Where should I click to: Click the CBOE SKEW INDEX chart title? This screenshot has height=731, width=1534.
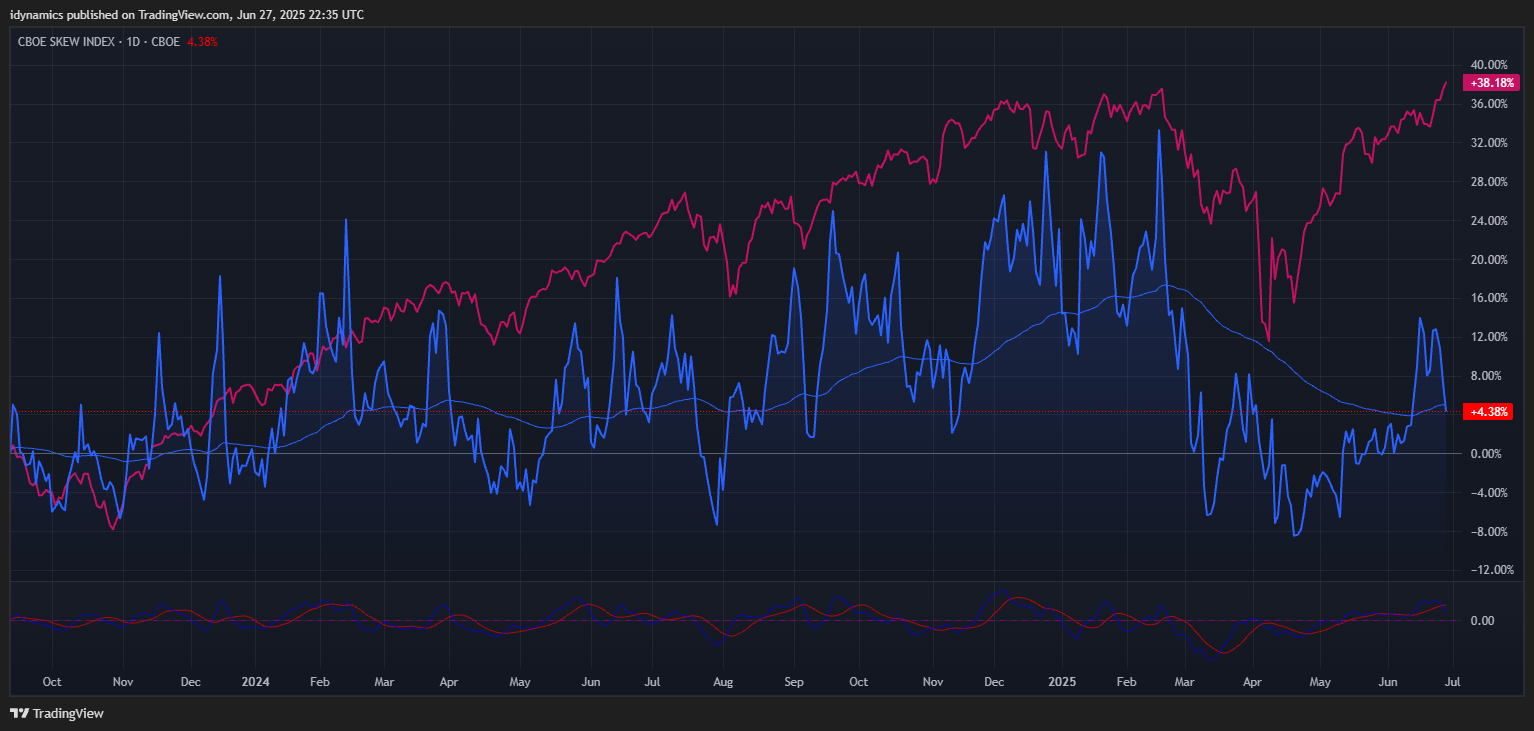(99, 42)
